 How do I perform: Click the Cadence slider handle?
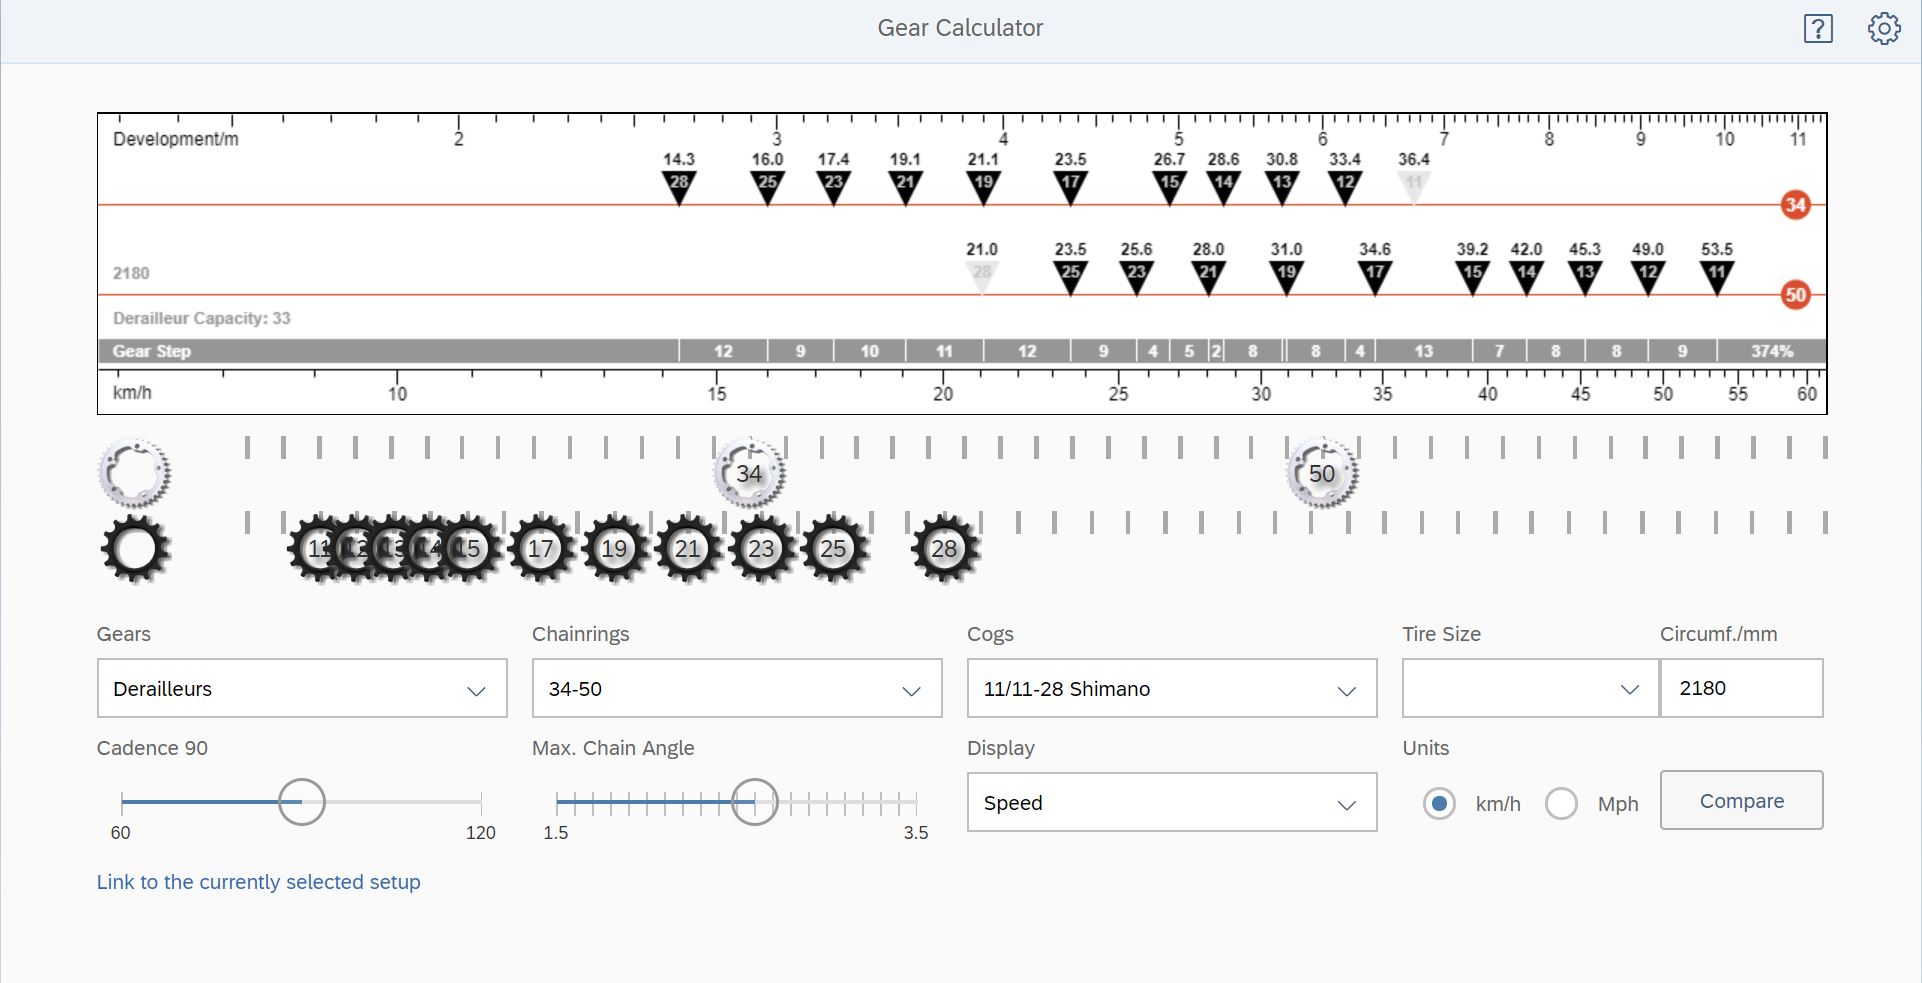pyautogui.click(x=301, y=802)
